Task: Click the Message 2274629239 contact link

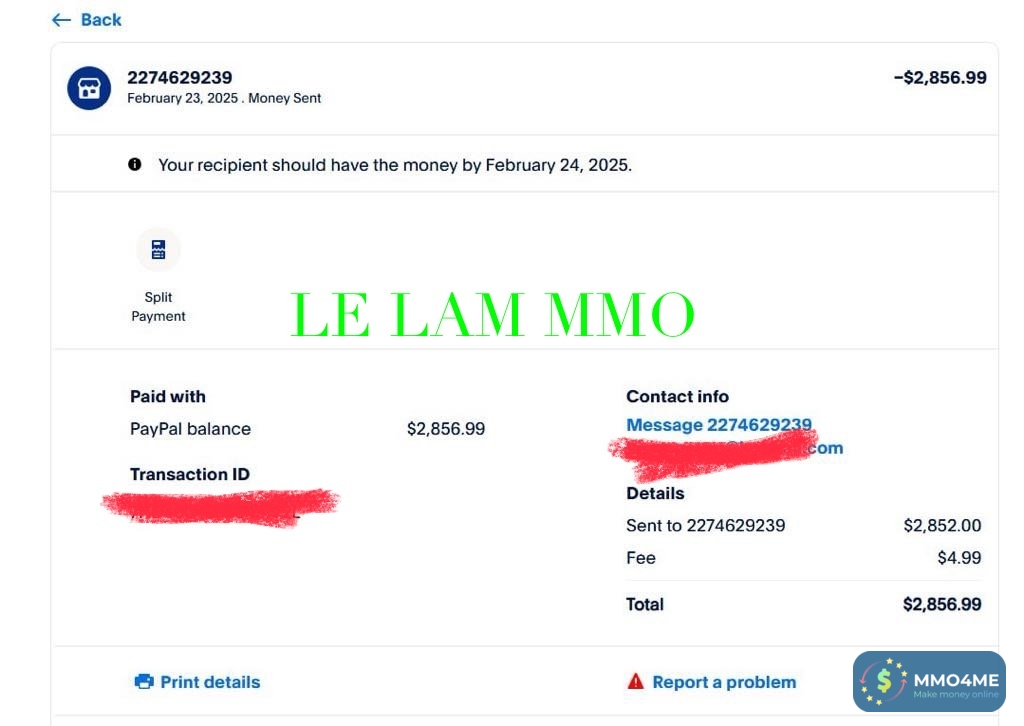Action: click(x=718, y=425)
